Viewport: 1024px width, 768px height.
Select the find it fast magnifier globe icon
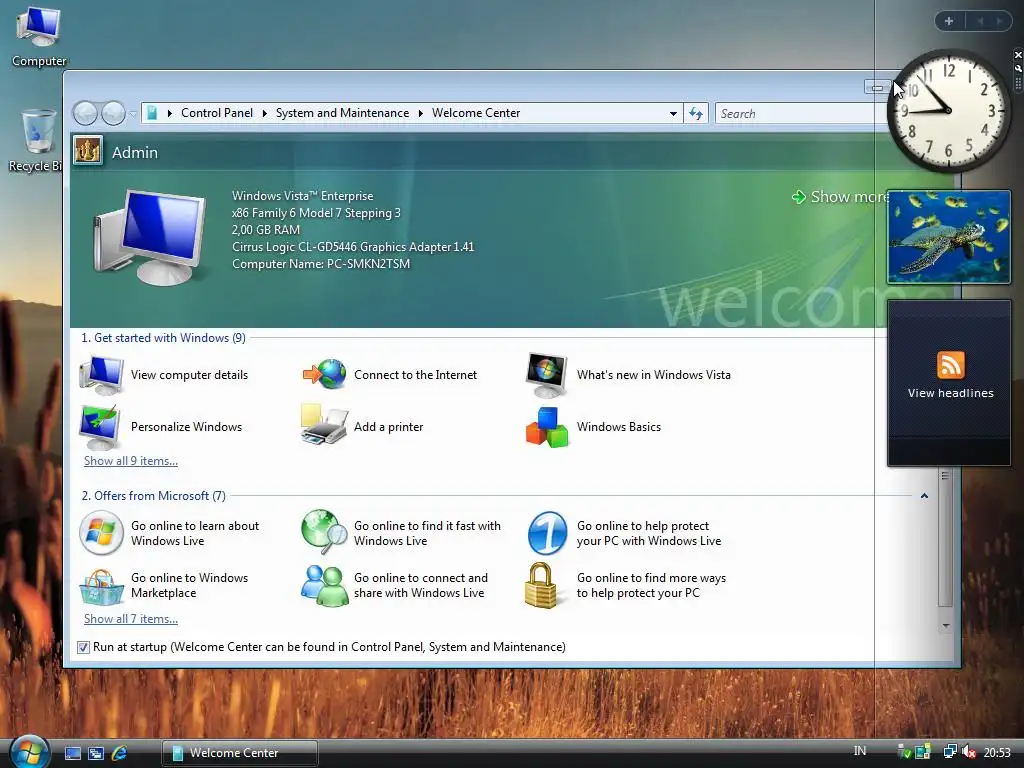325,532
